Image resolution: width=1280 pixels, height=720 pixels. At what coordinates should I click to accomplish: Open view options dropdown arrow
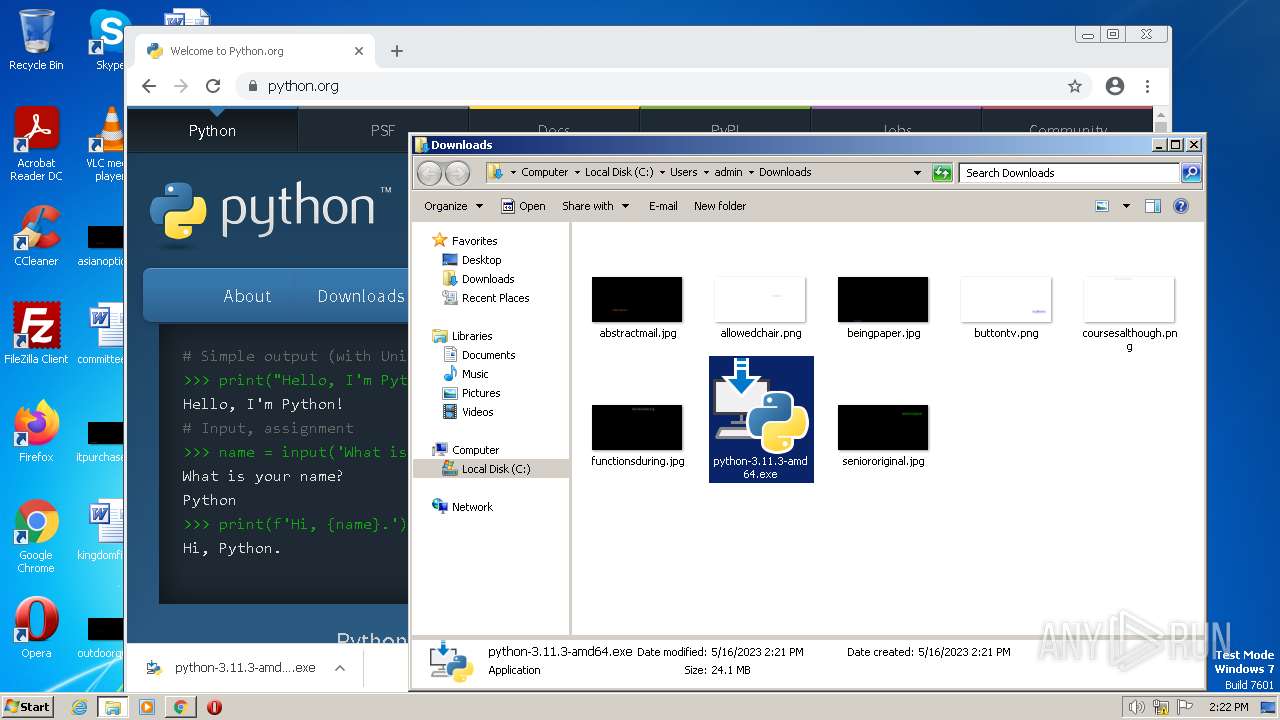pyautogui.click(x=1126, y=206)
